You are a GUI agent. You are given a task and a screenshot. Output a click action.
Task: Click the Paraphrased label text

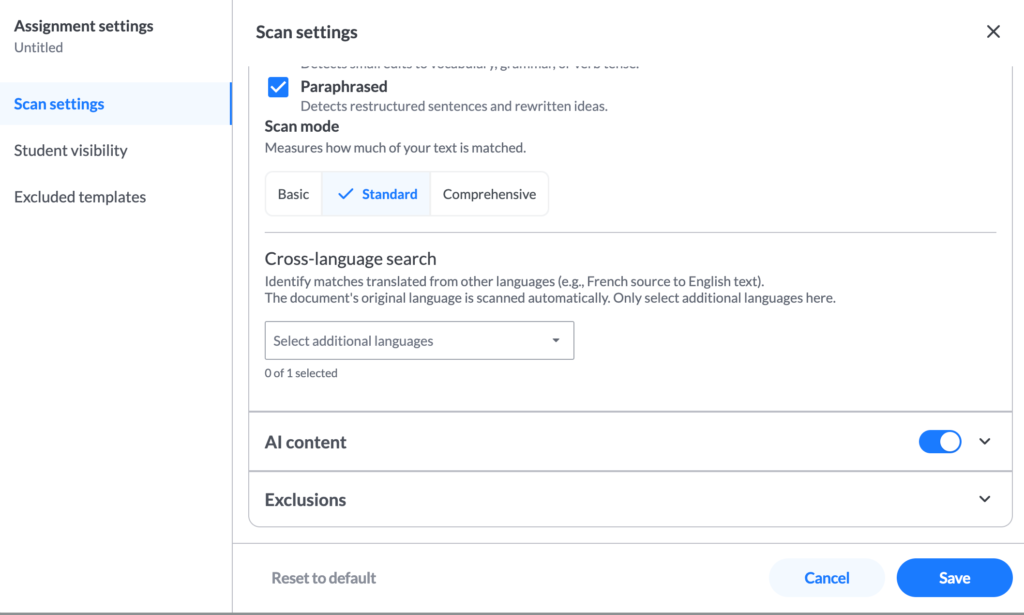(344, 86)
